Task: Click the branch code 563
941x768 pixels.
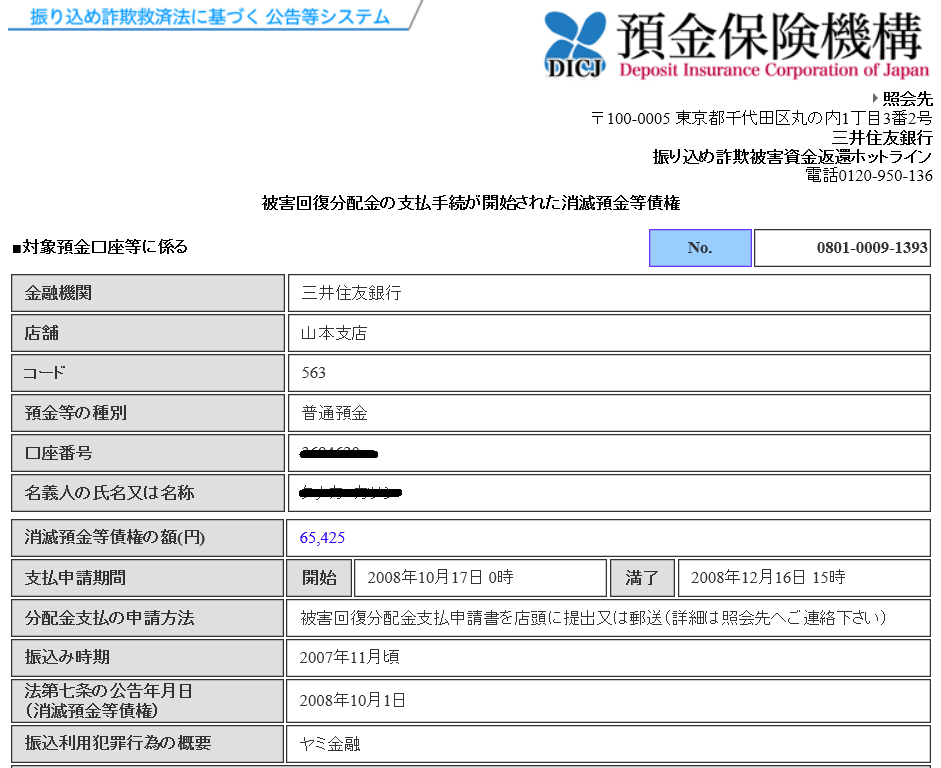Action: click(314, 373)
